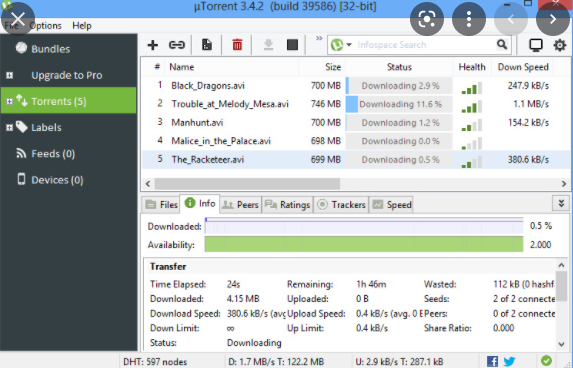Click the Bundles sidebar icon
This screenshot has height=368, width=573.
pyautogui.click(x=21, y=48)
